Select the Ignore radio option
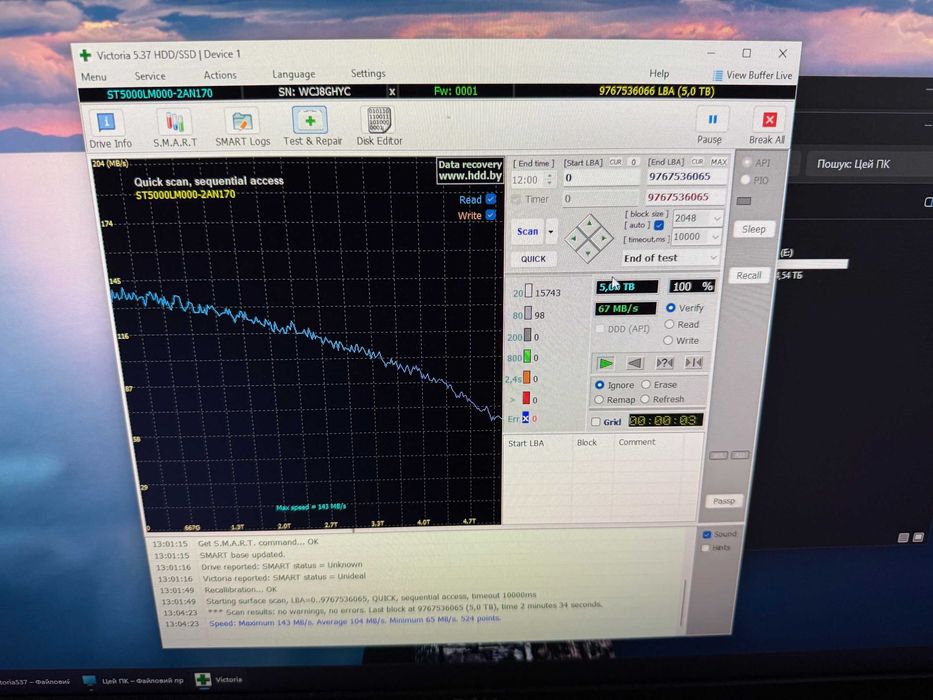This screenshot has height=700, width=933. tap(600, 385)
